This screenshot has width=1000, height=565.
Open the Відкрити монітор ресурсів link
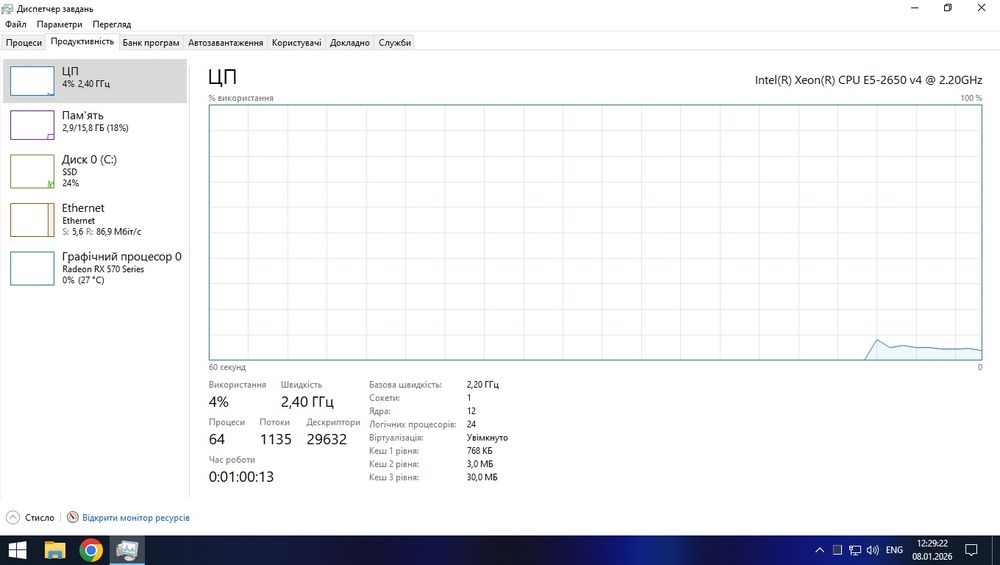136,518
